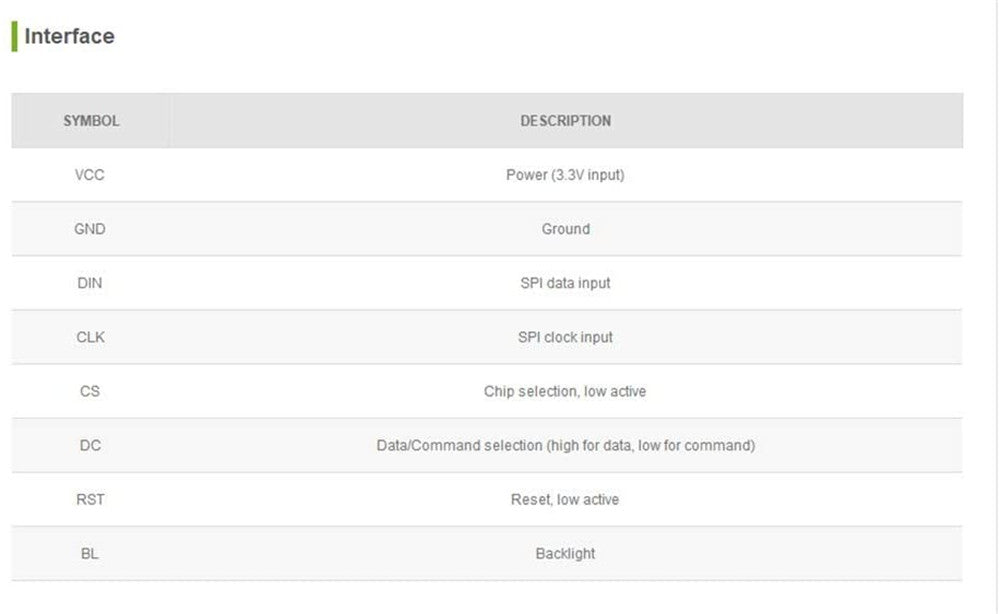Click the SPI data input description
1000x614 pixels.
(565, 283)
